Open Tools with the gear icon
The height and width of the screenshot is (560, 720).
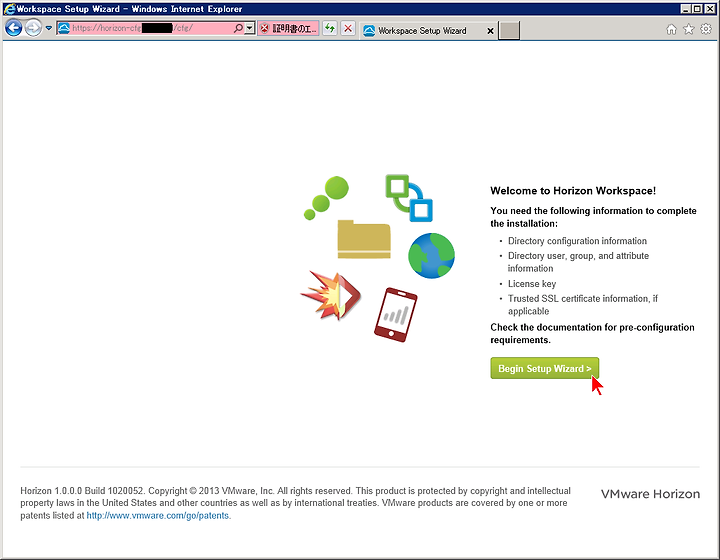pos(706,29)
